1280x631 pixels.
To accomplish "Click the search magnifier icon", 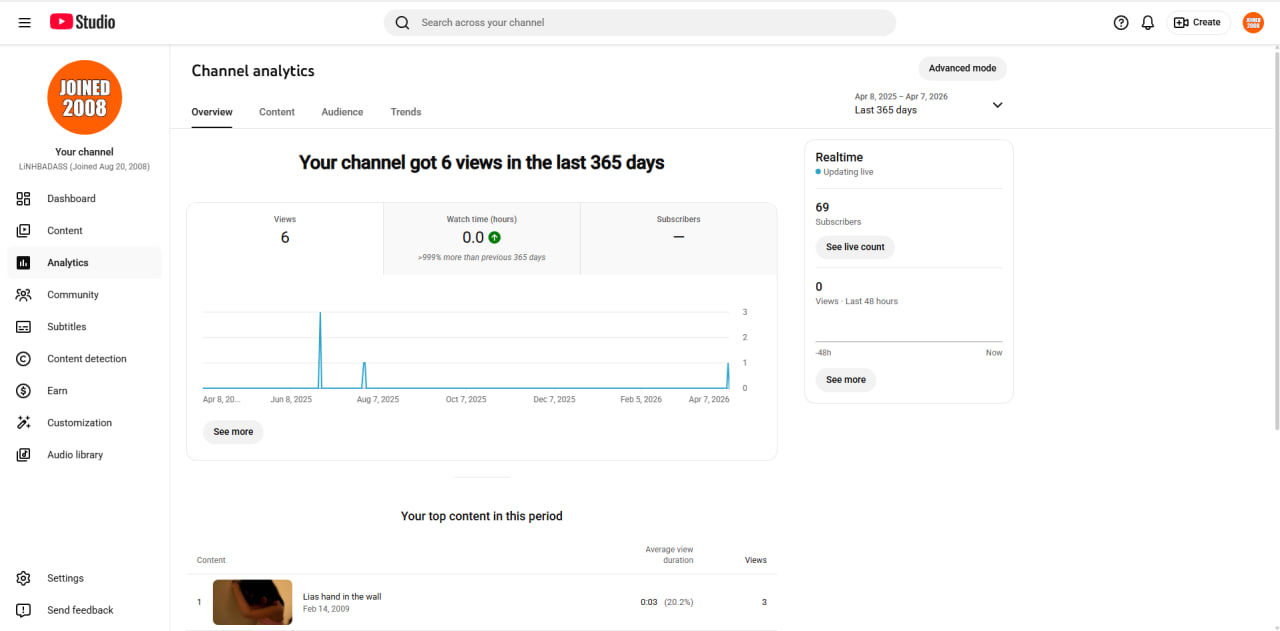I will [402, 22].
